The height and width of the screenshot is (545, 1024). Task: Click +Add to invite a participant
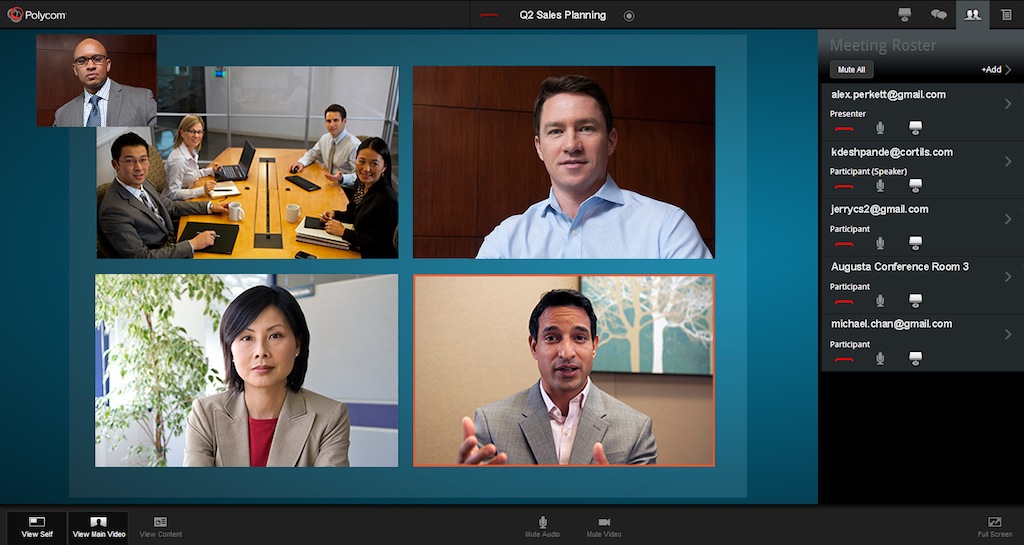click(x=996, y=70)
